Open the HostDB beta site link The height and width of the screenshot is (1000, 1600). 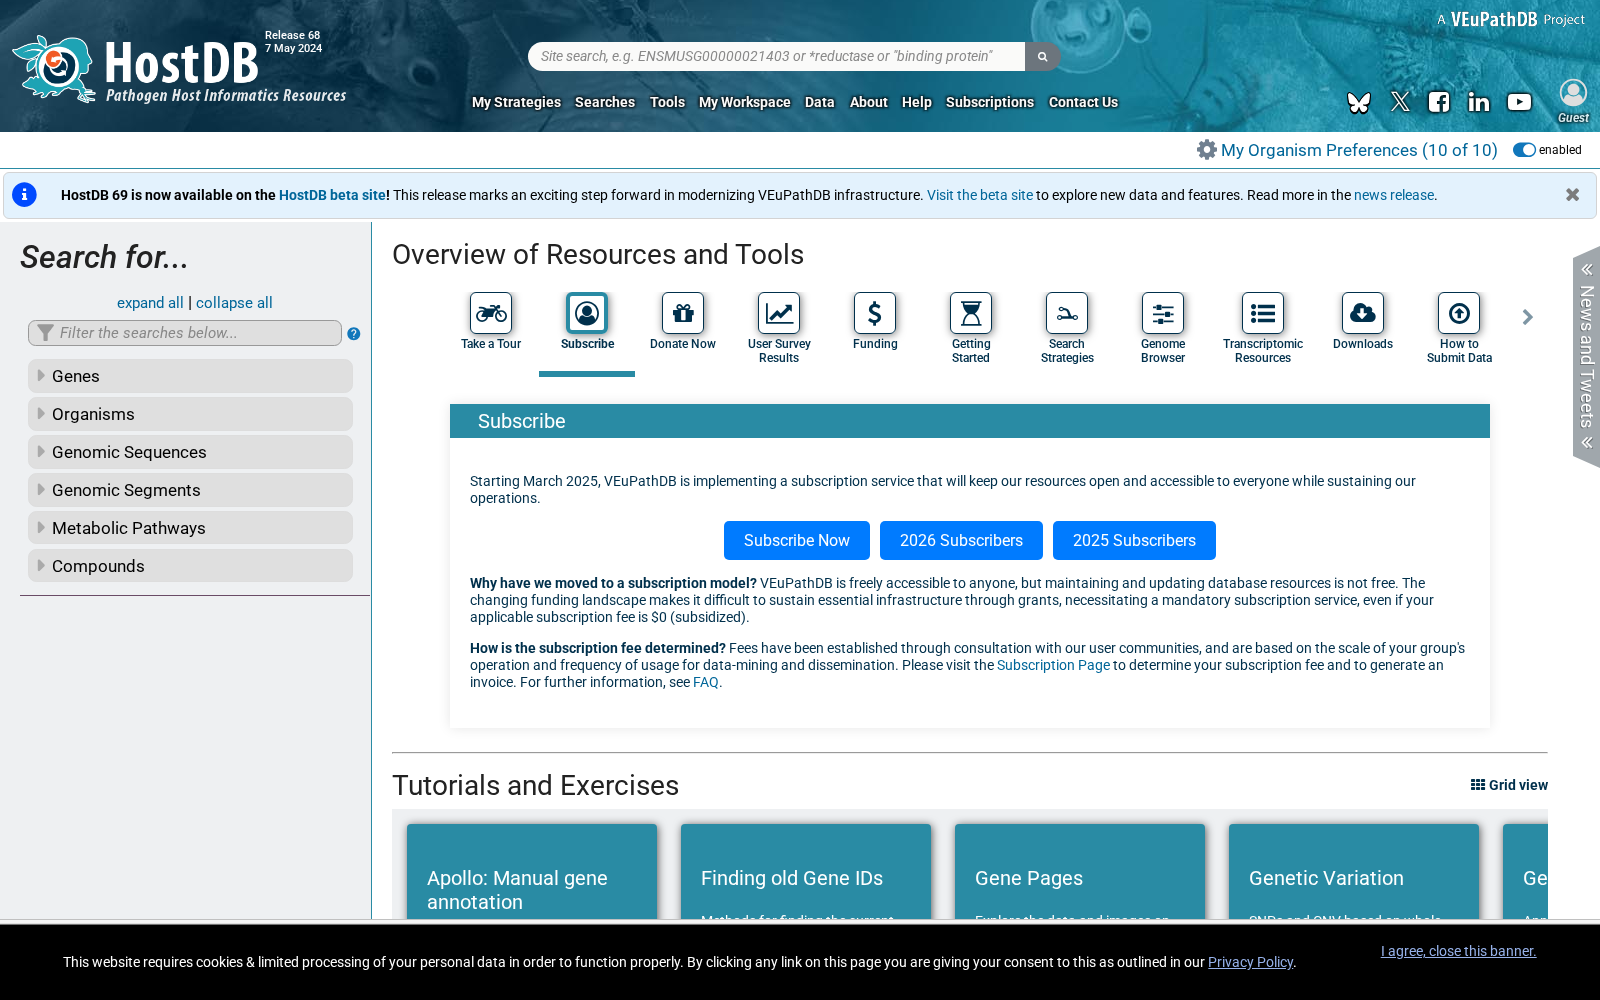tap(332, 195)
